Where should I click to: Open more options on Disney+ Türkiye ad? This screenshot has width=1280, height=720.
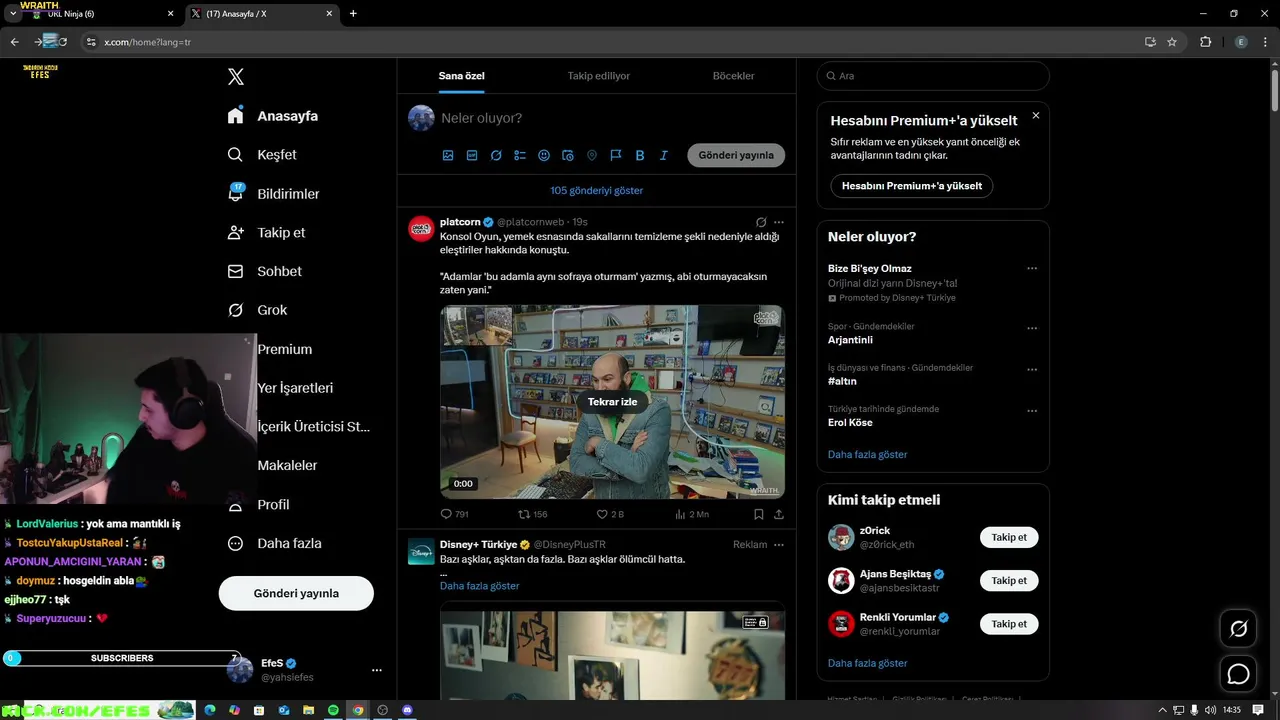coord(779,545)
